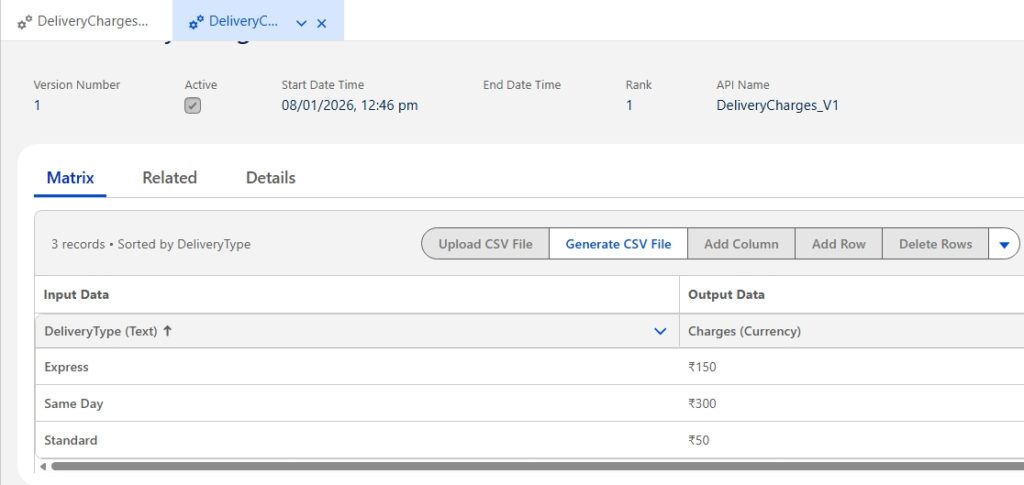The width and height of the screenshot is (1024, 485).
Task: Toggle the Active checkbox
Action: pyautogui.click(x=193, y=105)
